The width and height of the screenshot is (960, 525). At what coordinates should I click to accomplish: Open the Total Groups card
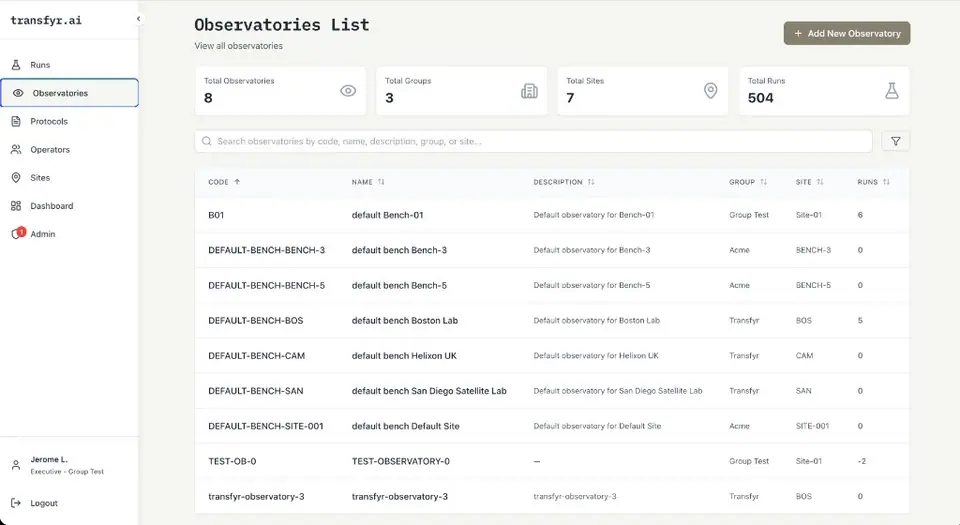[x=461, y=91]
